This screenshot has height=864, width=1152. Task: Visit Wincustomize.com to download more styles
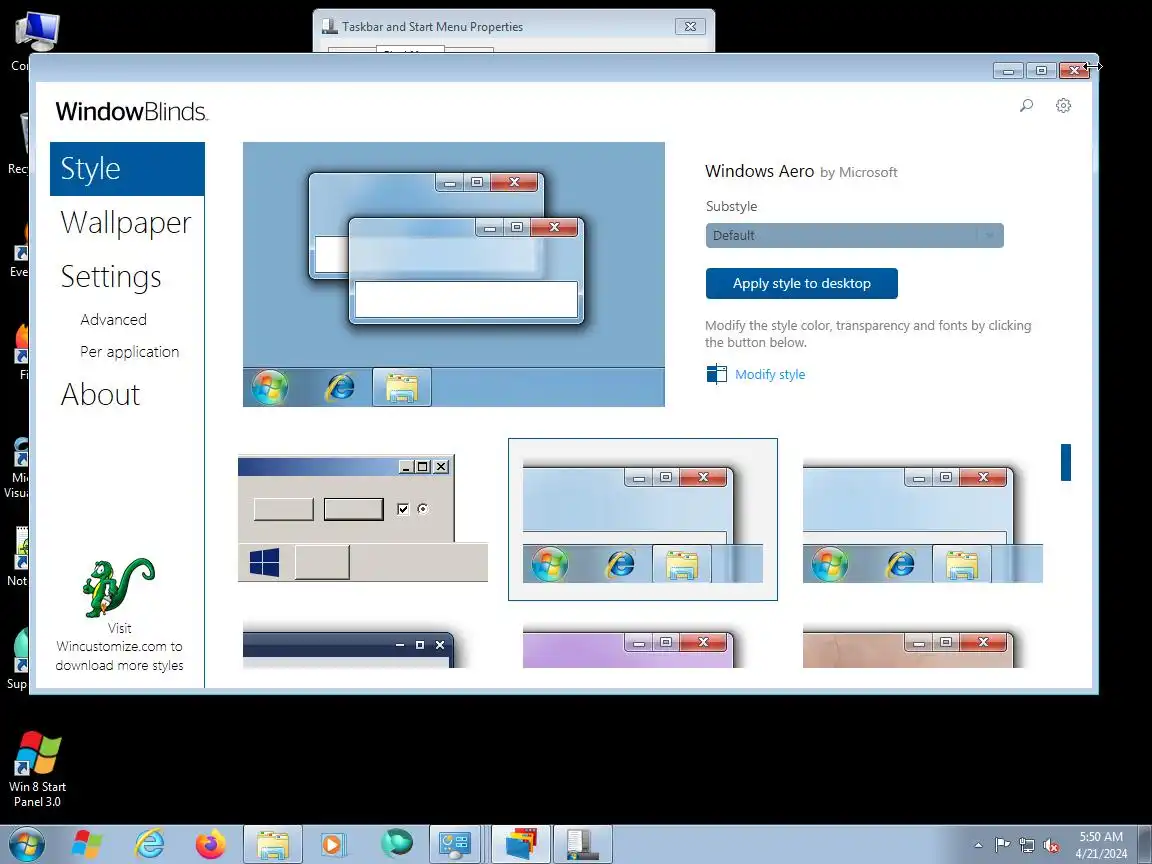[x=119, y=647]
